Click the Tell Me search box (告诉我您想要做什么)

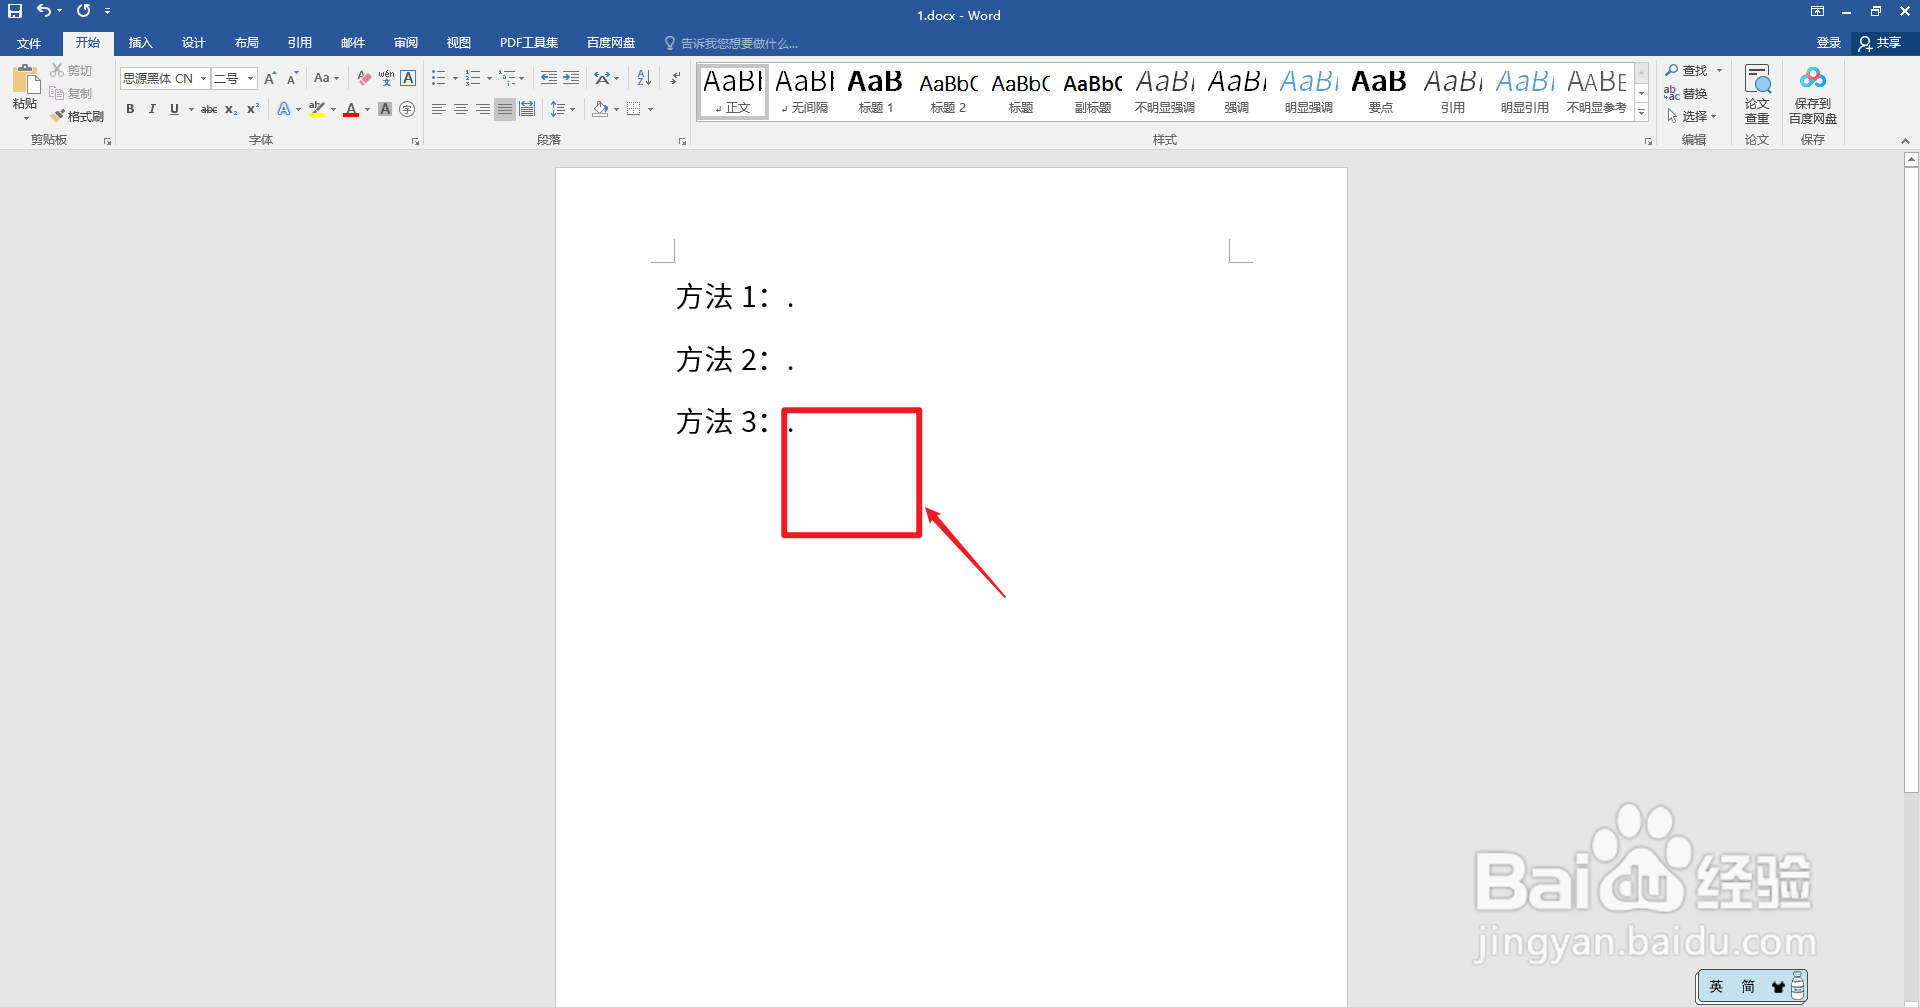[x=740, y=43]
